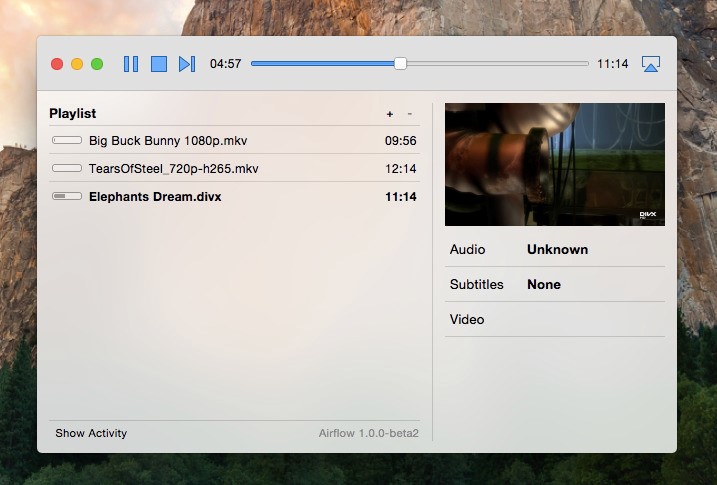The width and height of the screenshot is (717, 485).
Task: Click the 09:56 duration entry
Action: coord(401,140)
